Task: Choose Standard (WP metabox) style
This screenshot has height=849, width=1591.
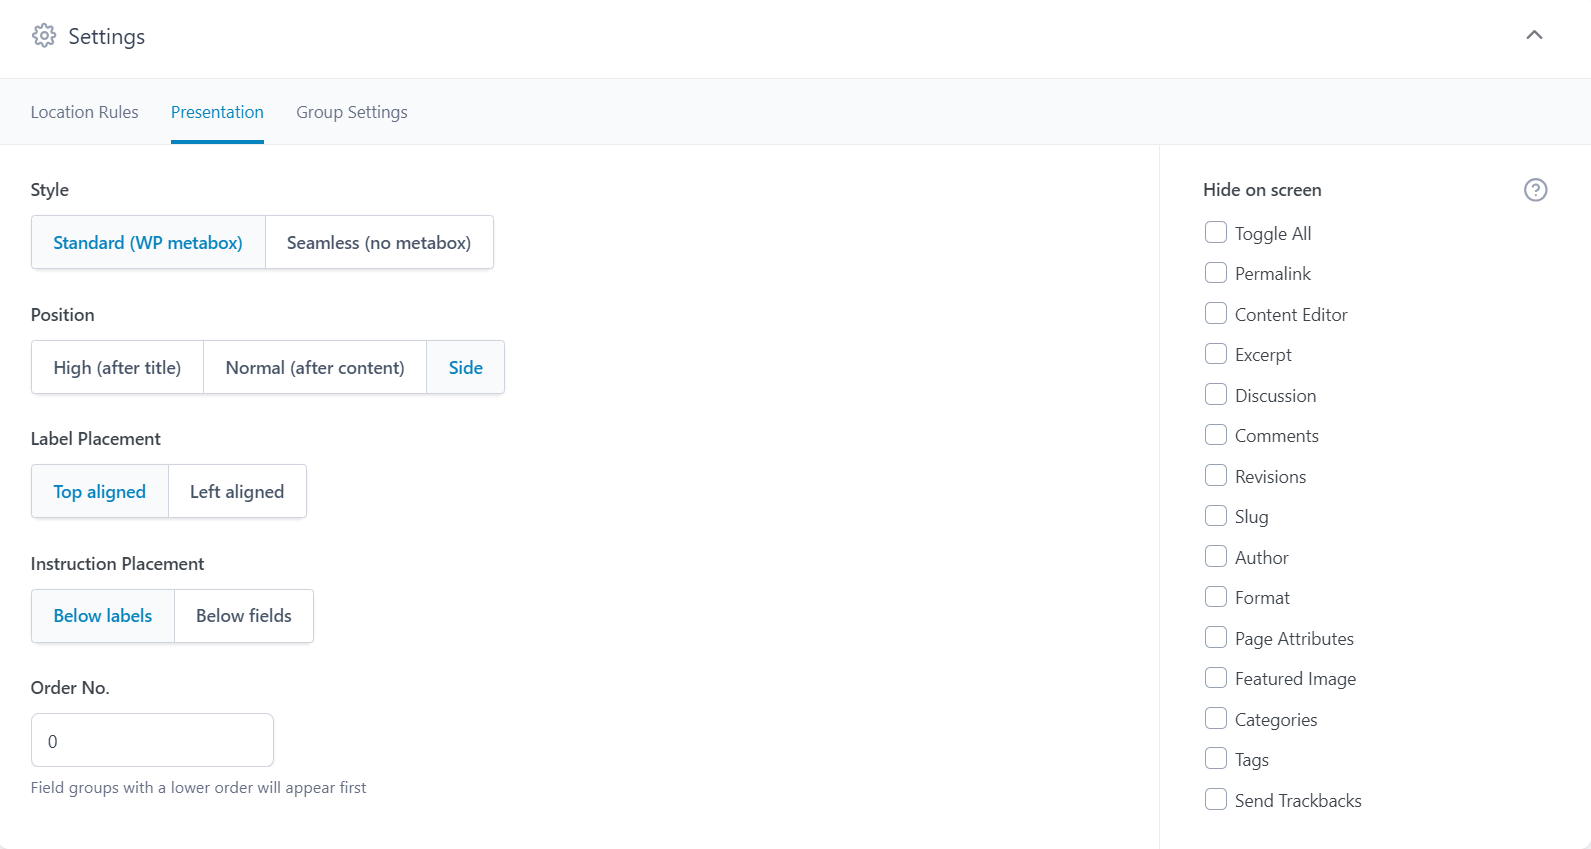Action: 148,242
